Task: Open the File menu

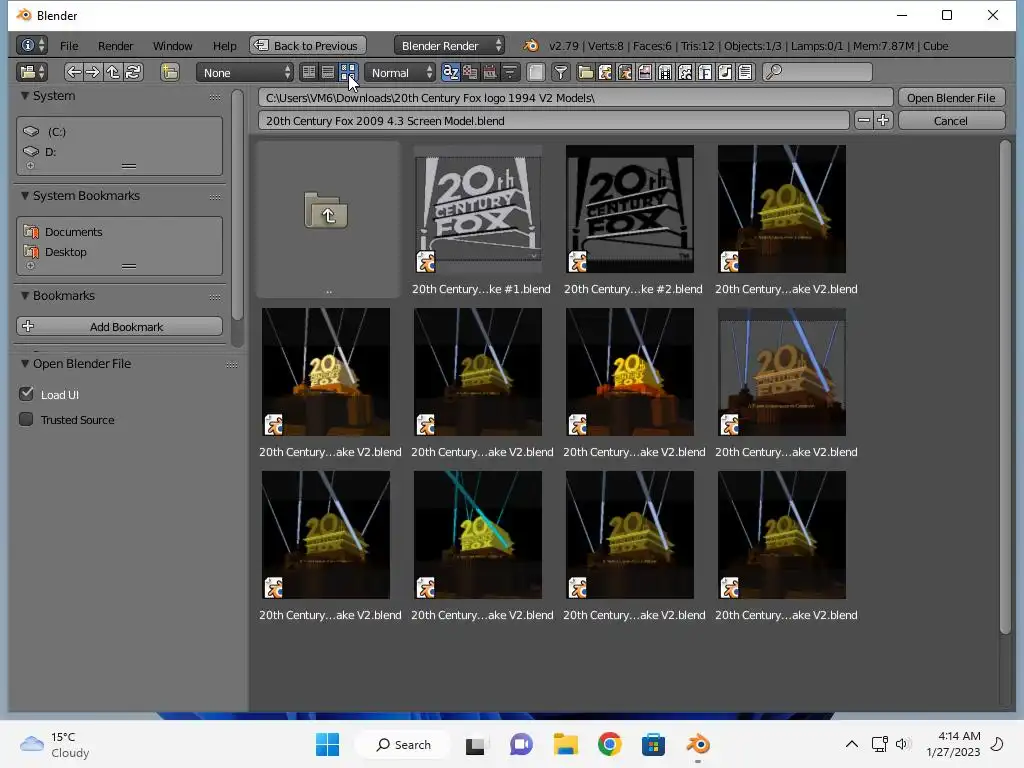Action: [x=69, y=46]
